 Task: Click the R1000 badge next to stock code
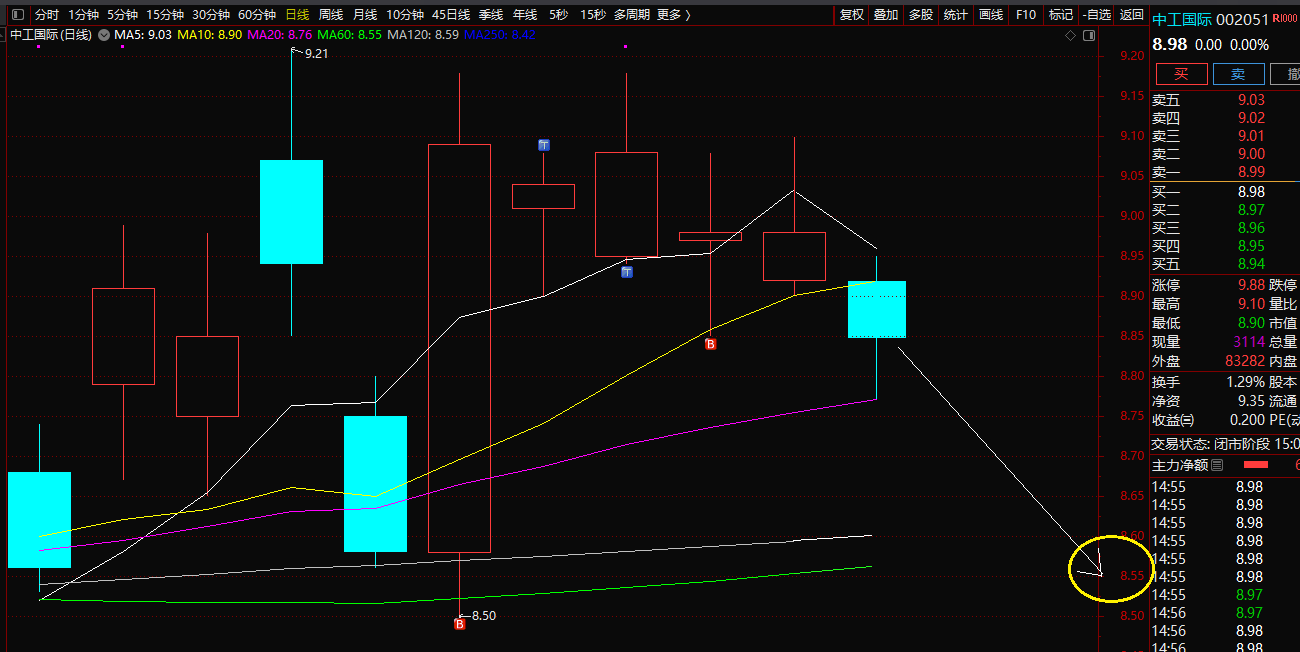tap(1284, 19)
